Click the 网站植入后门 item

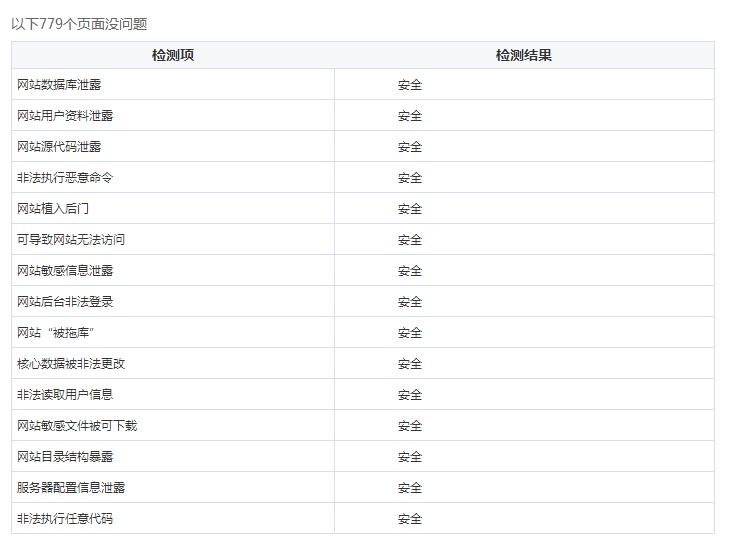tap(53, 209)
